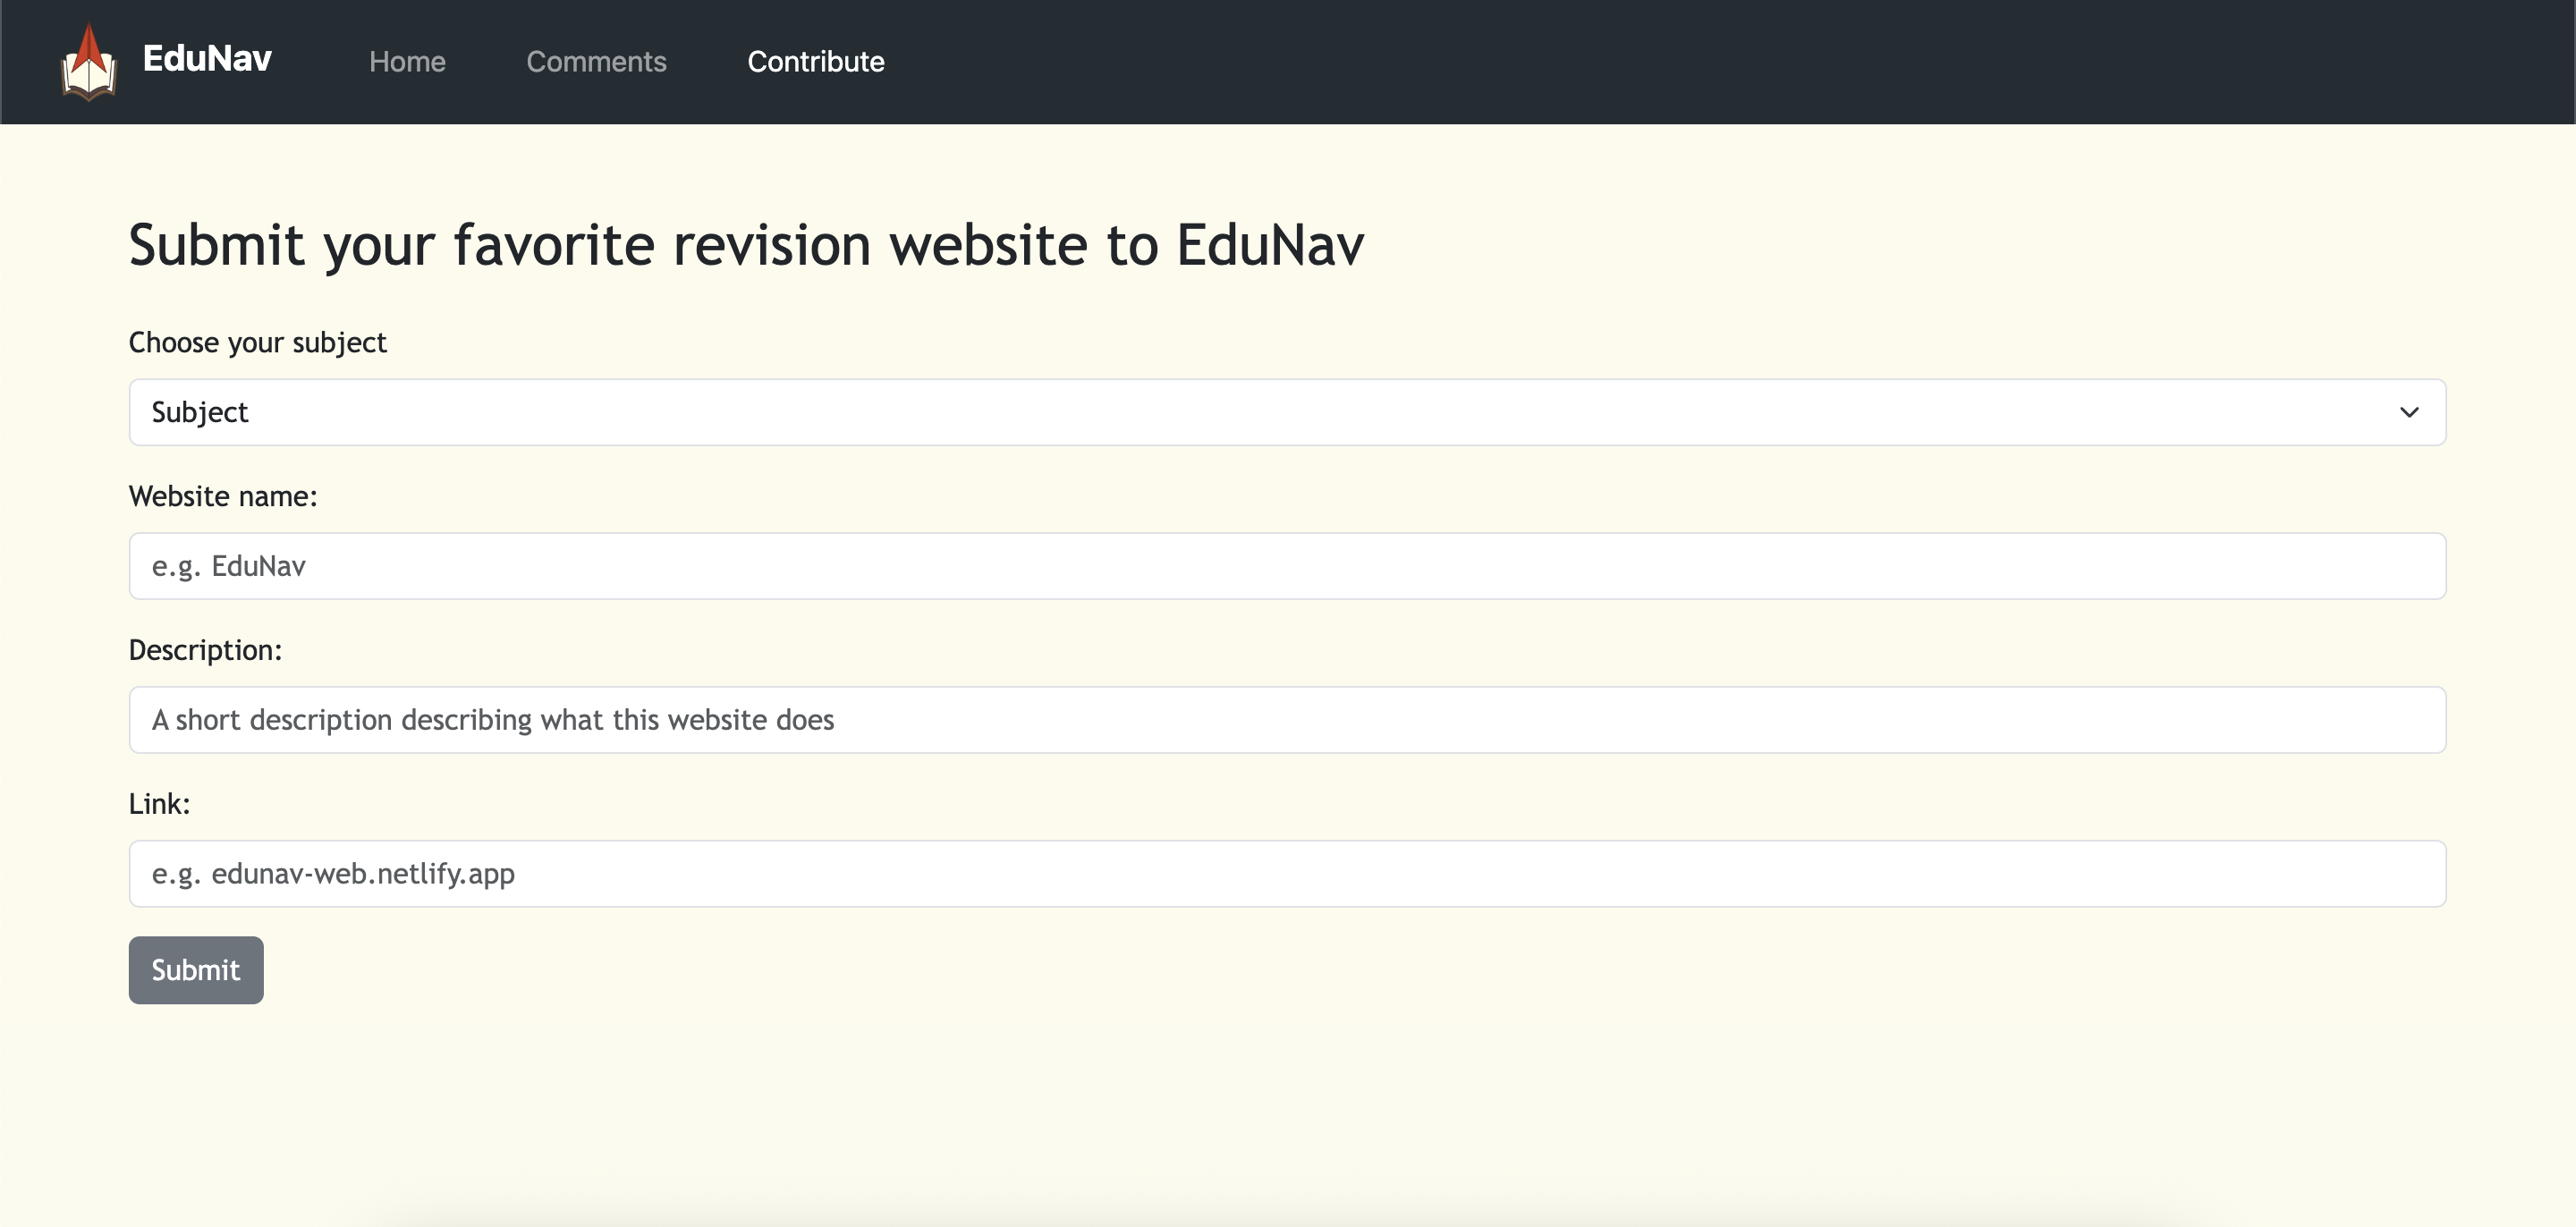Viewport: 2576px width, 1227px height.
Task: Open the Comments page
Action: 596,62
